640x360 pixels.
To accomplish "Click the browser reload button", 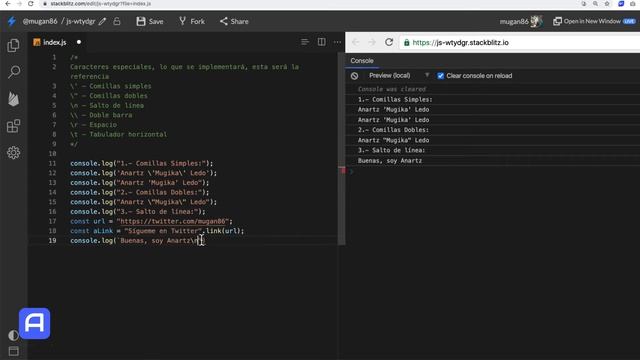I will (31, 3).
